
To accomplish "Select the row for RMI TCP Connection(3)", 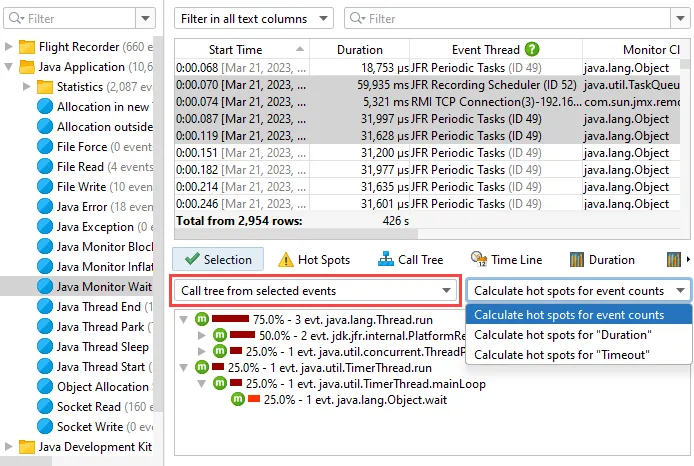I will (x=428, y=102).
